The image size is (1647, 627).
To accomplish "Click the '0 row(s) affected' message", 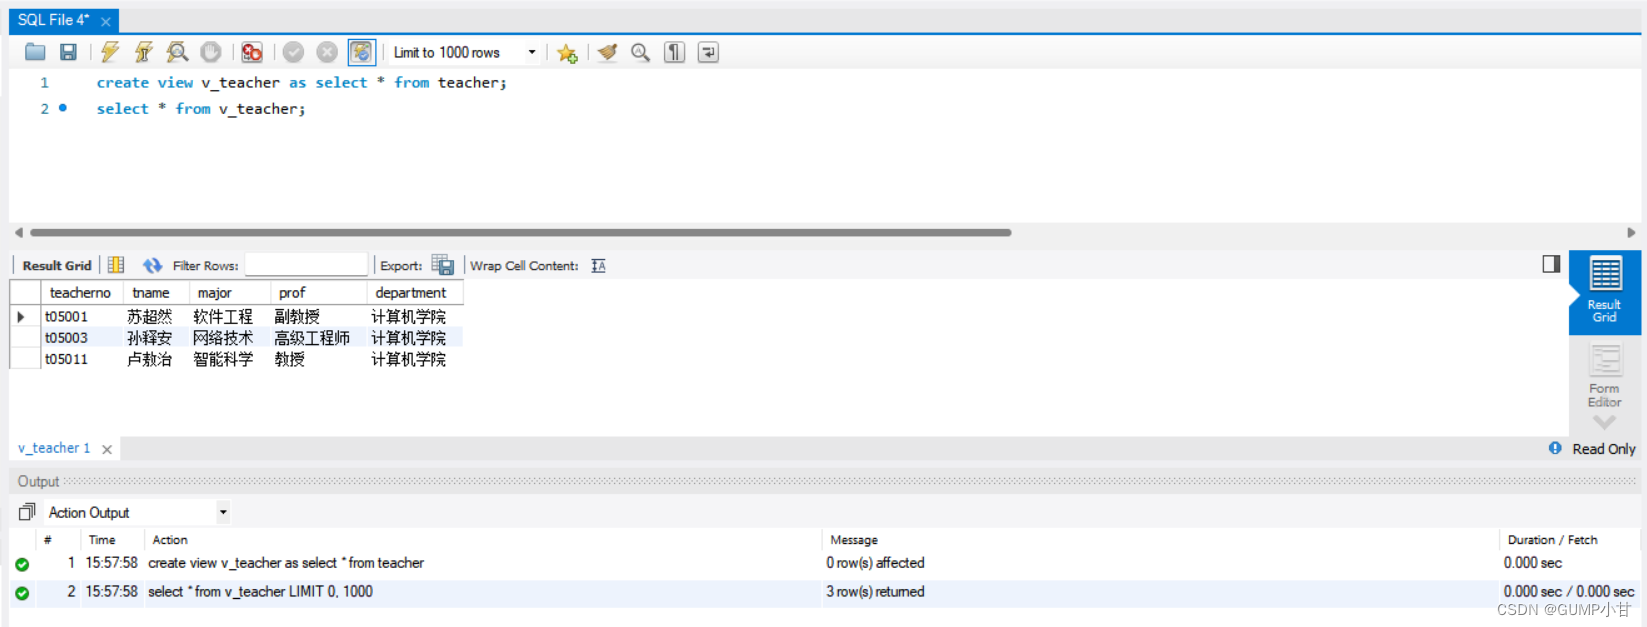I will 875,563.
